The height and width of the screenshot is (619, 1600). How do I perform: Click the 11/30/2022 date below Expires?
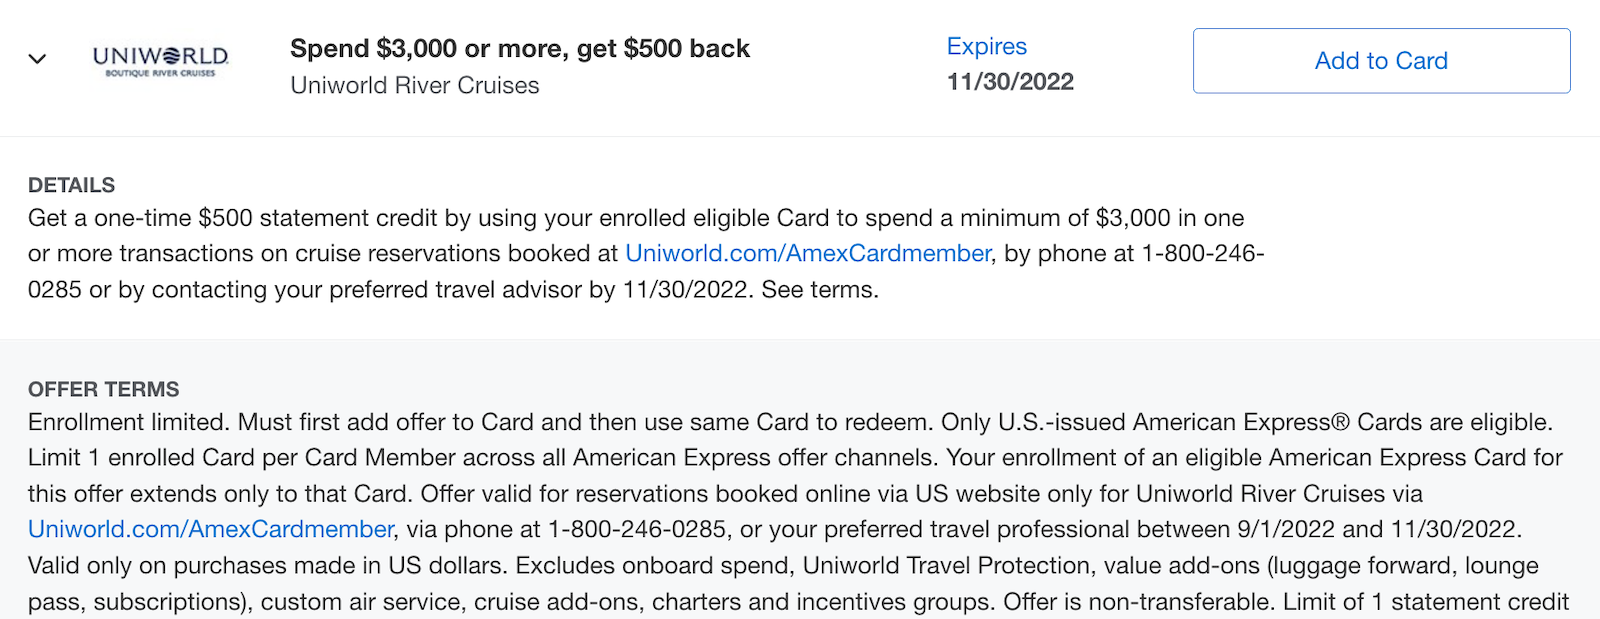(x=1010, y=82)
